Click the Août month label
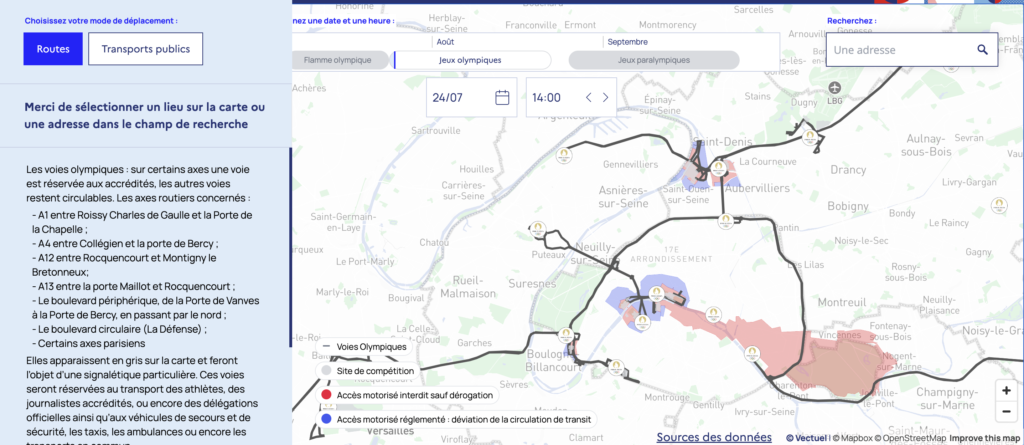 click(x=446, y=42)
